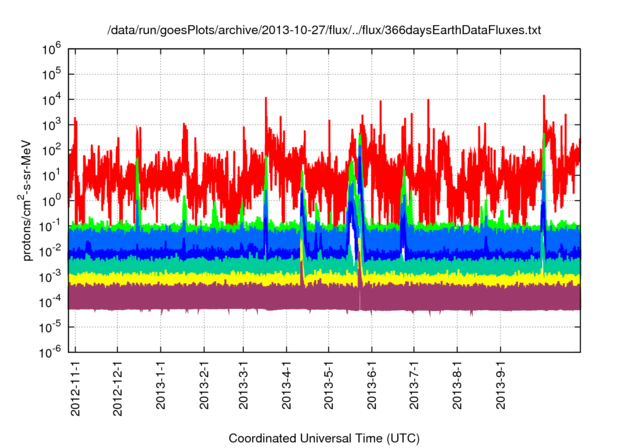Select the 2012-11-1 date tick label
The width and height of the screenshot is (640, 448).
[x=76, y=388]
